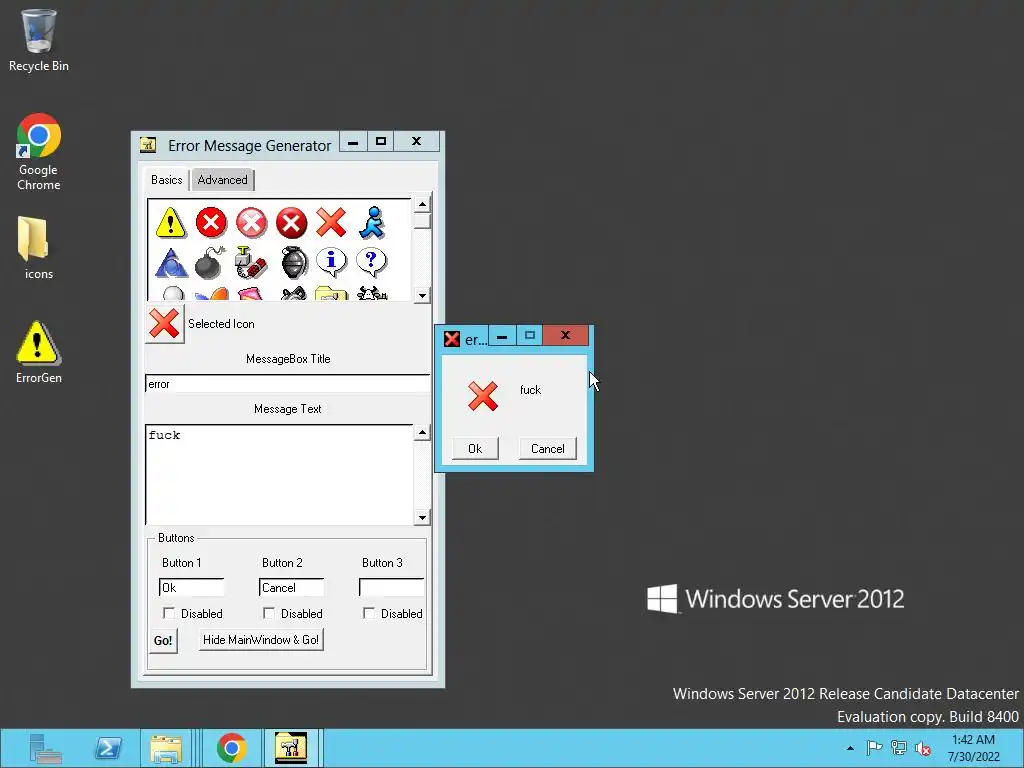Select the hand grenade icon
Screen dimensions: 1024x768
294,263
